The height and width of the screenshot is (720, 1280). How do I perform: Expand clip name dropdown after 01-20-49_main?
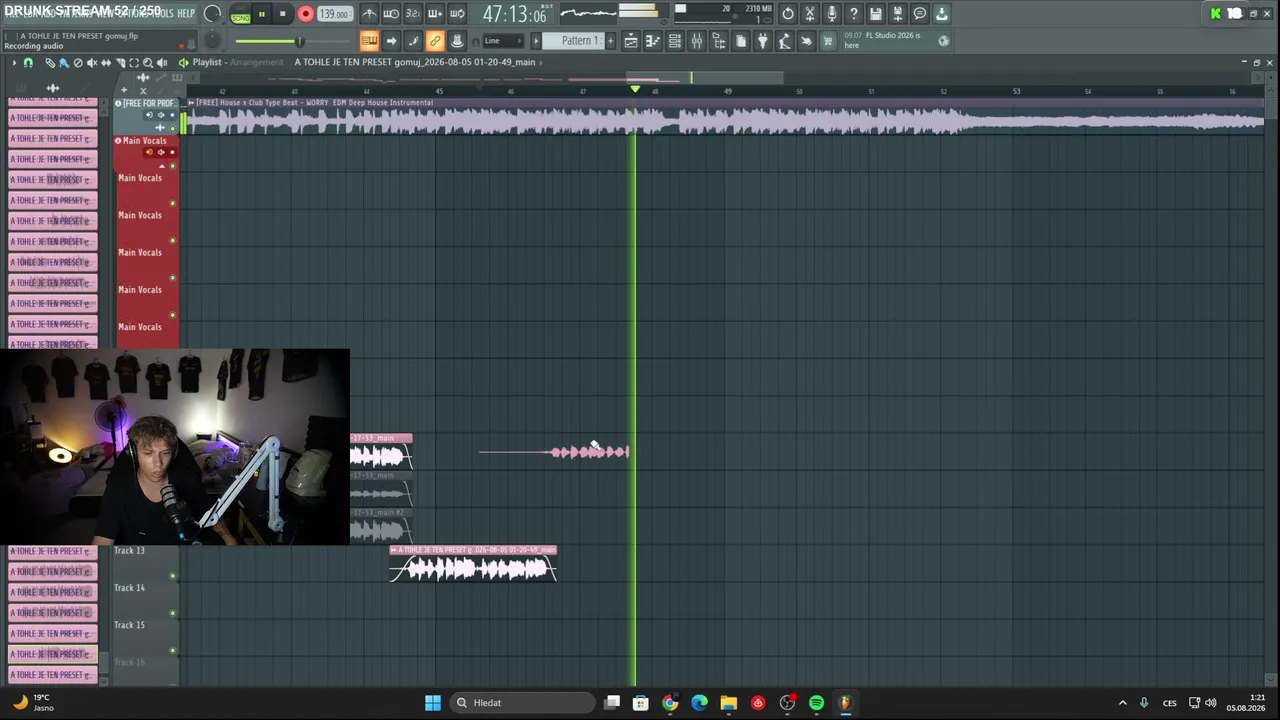(541, 62)
